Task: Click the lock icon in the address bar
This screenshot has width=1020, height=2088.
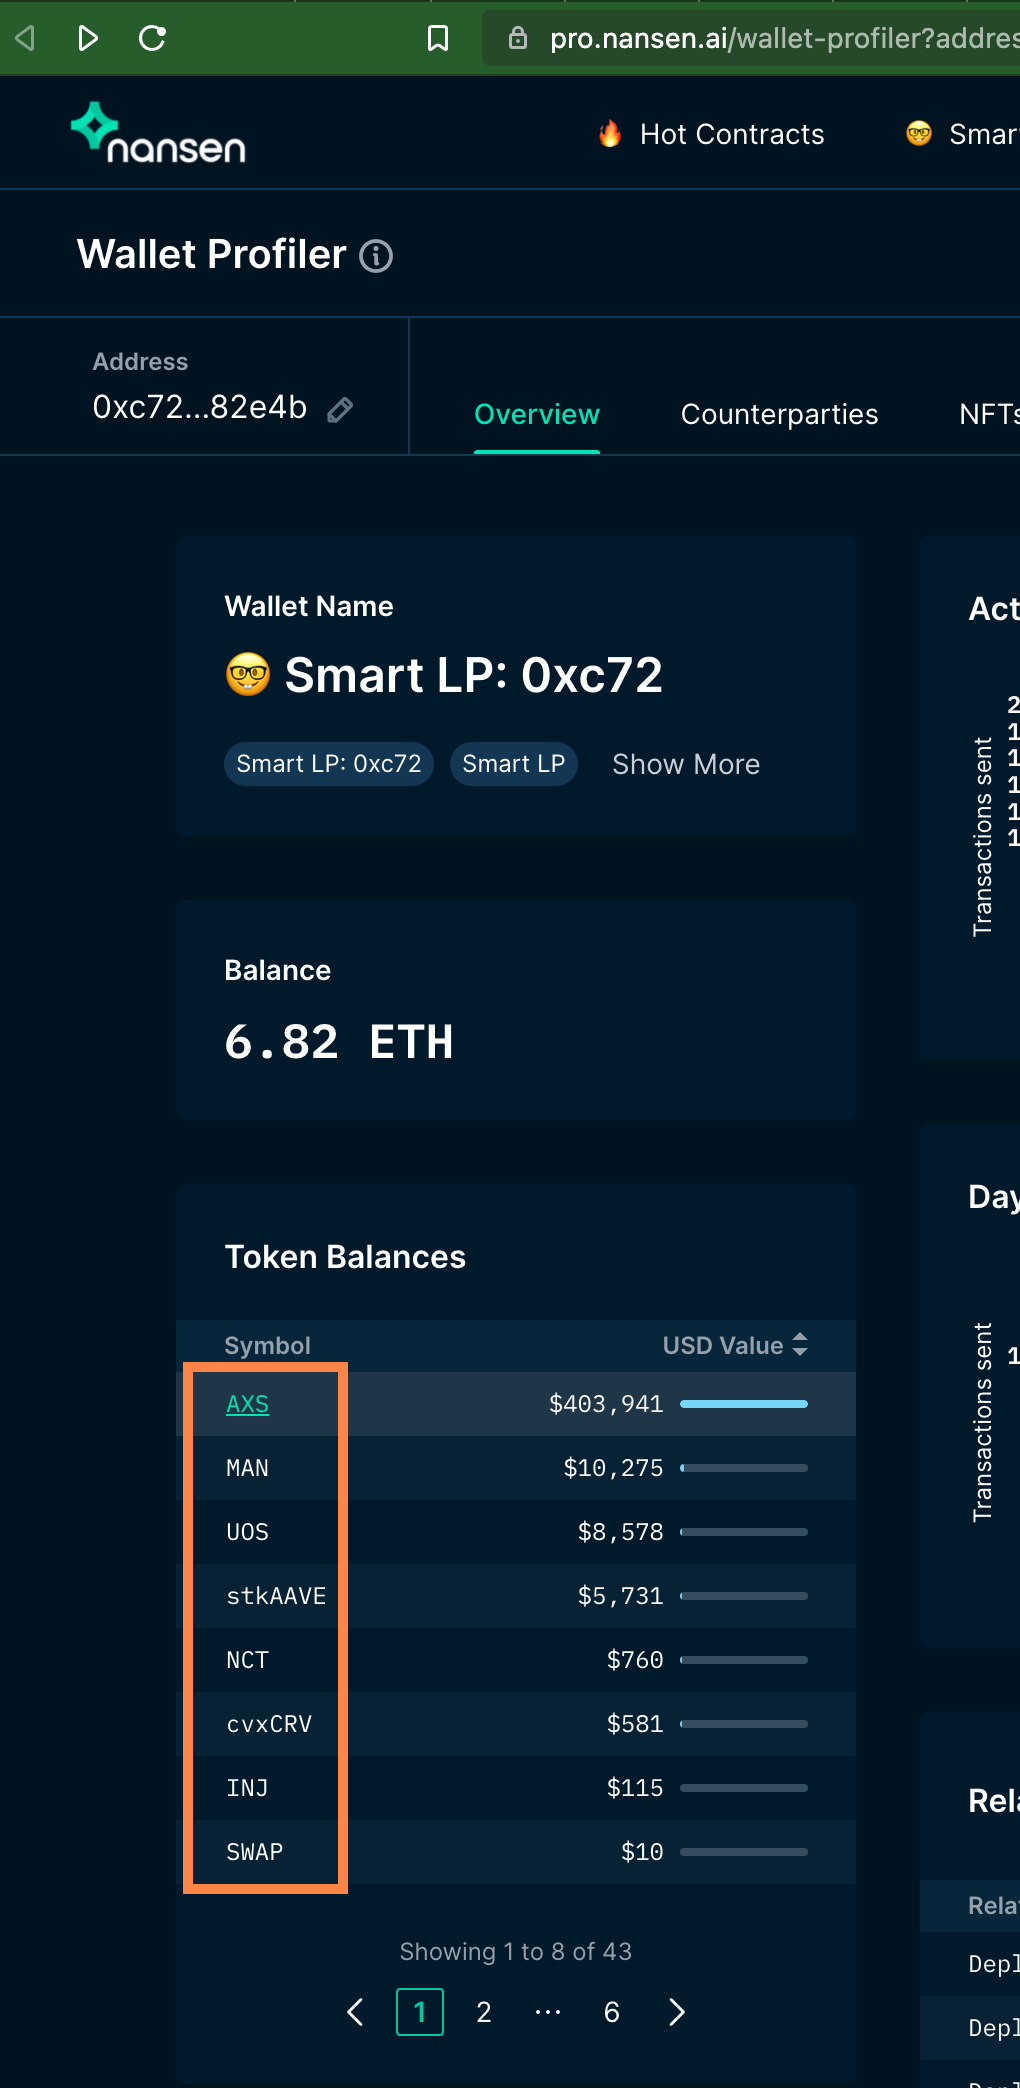Action: [x=518, y=38]
